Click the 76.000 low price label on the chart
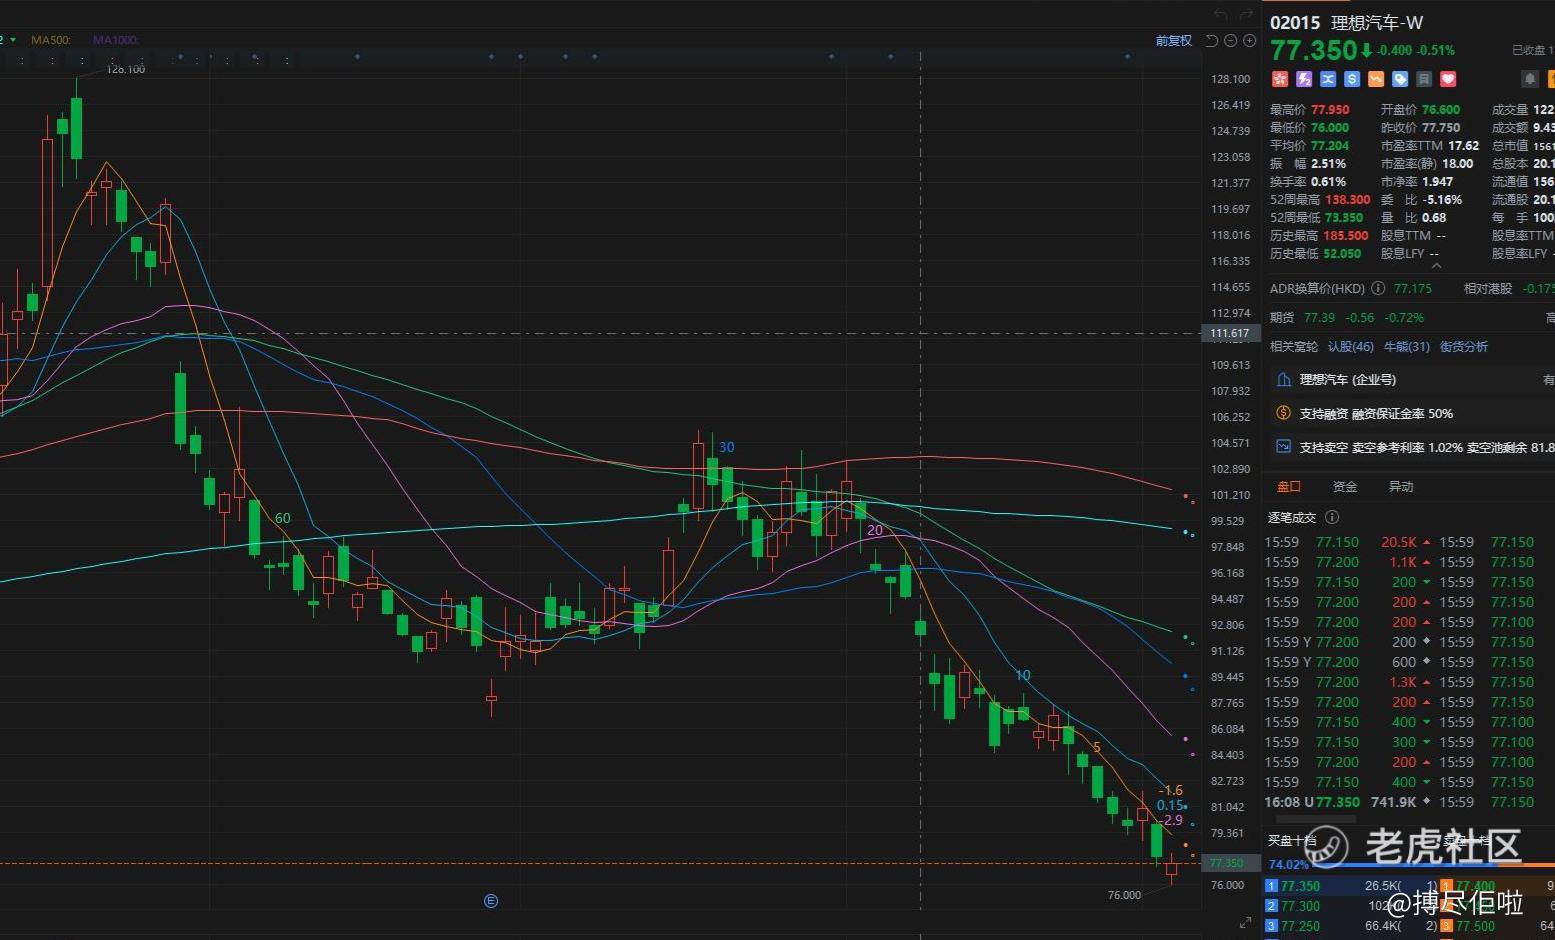Image resolution: width=1555 pixels, height=940 pixels. (1125, 895)
